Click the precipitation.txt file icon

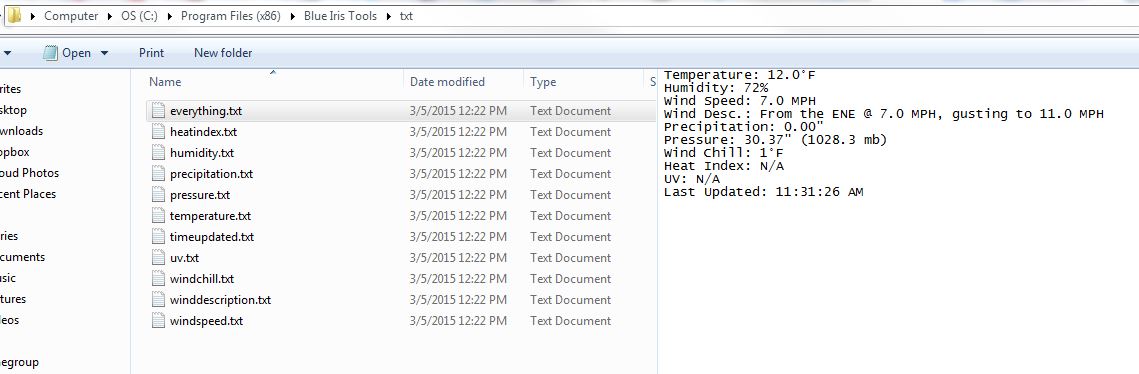pos(158,174)
